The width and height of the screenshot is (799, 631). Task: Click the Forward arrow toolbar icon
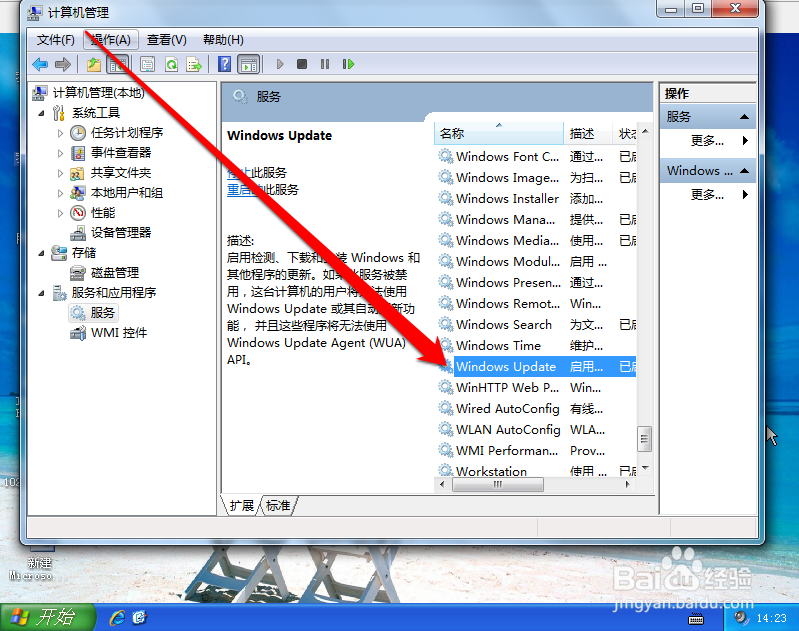62,64
